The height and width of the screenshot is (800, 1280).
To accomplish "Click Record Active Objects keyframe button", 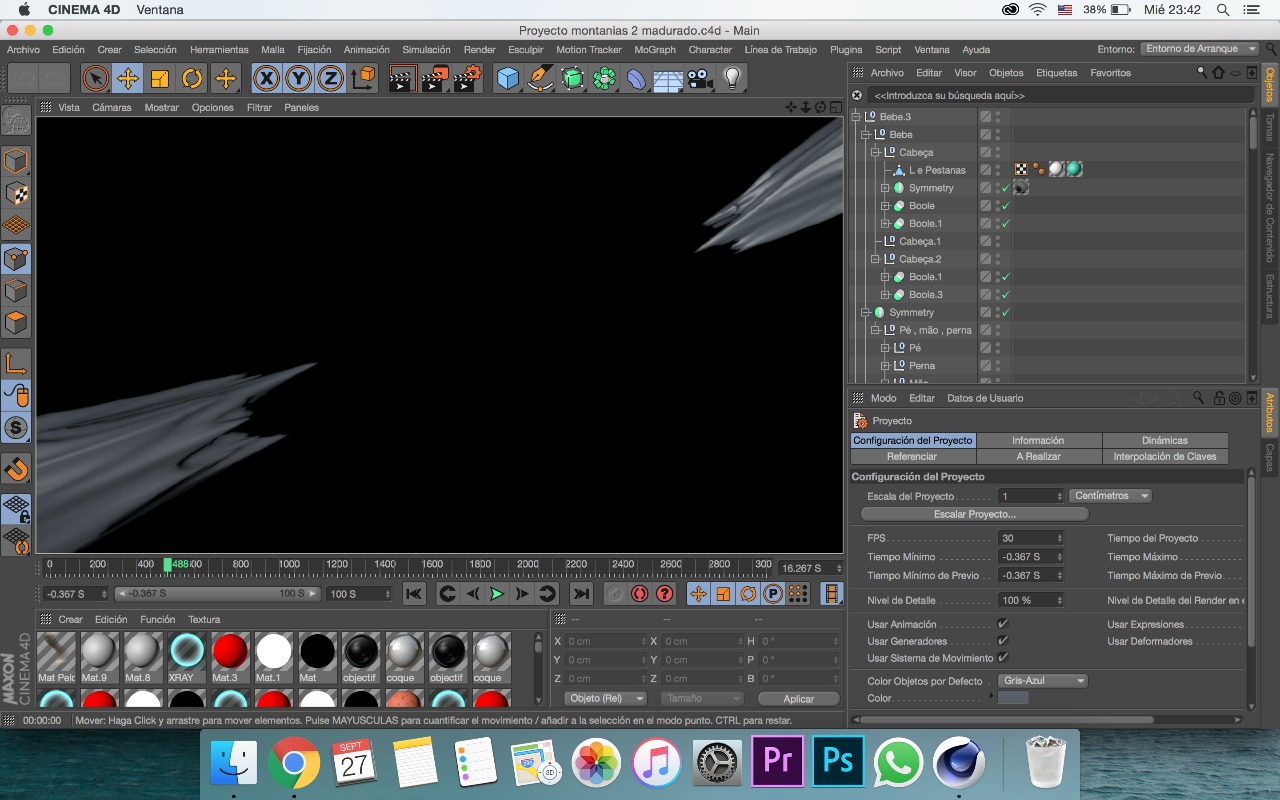I will pyautogui.click(x=615, y=594).
